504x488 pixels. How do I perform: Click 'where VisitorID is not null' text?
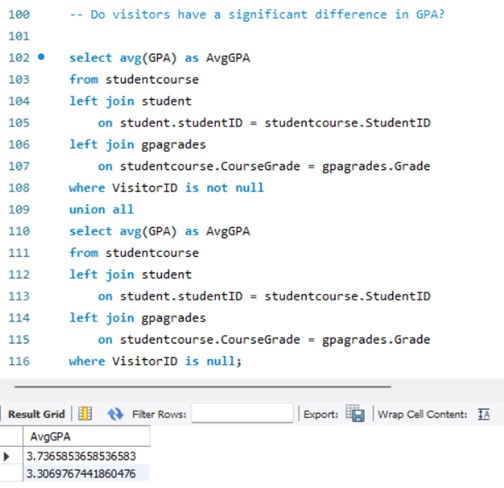point(166,188)
